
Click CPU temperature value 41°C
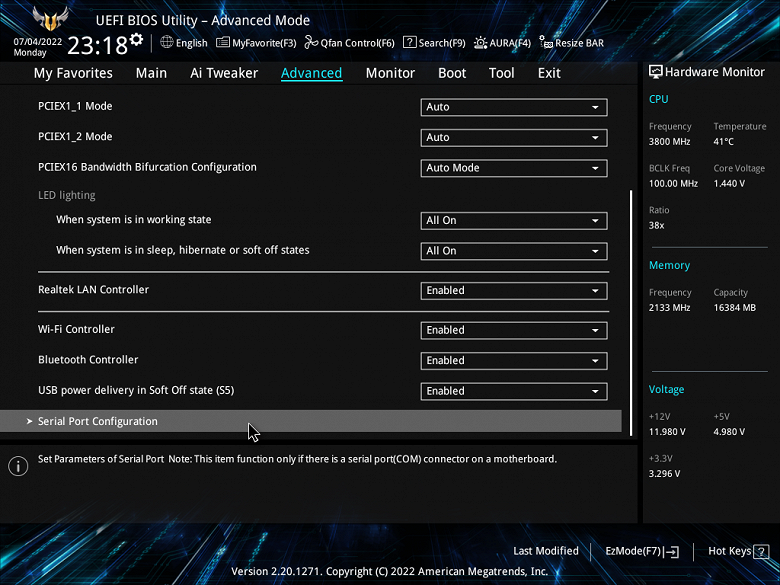pos(723,142)
